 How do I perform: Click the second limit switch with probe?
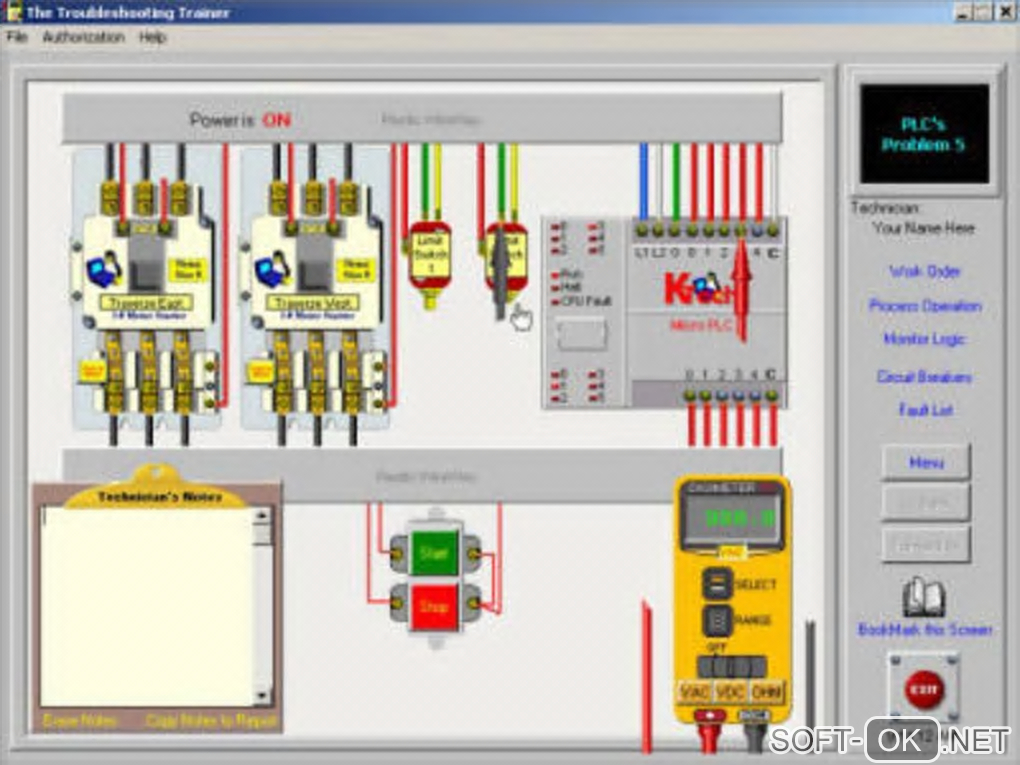tap(506, 260)
